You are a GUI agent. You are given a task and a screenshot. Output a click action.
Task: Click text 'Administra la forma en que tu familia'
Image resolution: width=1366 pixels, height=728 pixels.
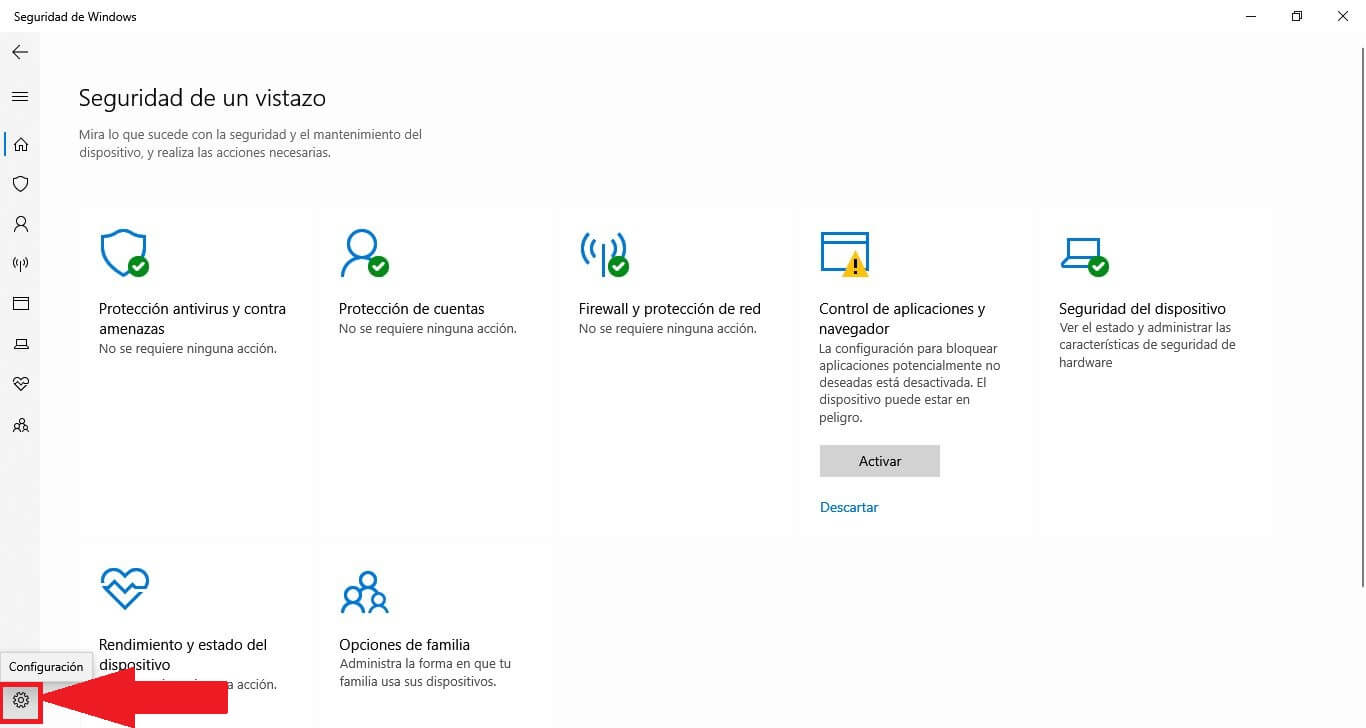tap(425, 673)
